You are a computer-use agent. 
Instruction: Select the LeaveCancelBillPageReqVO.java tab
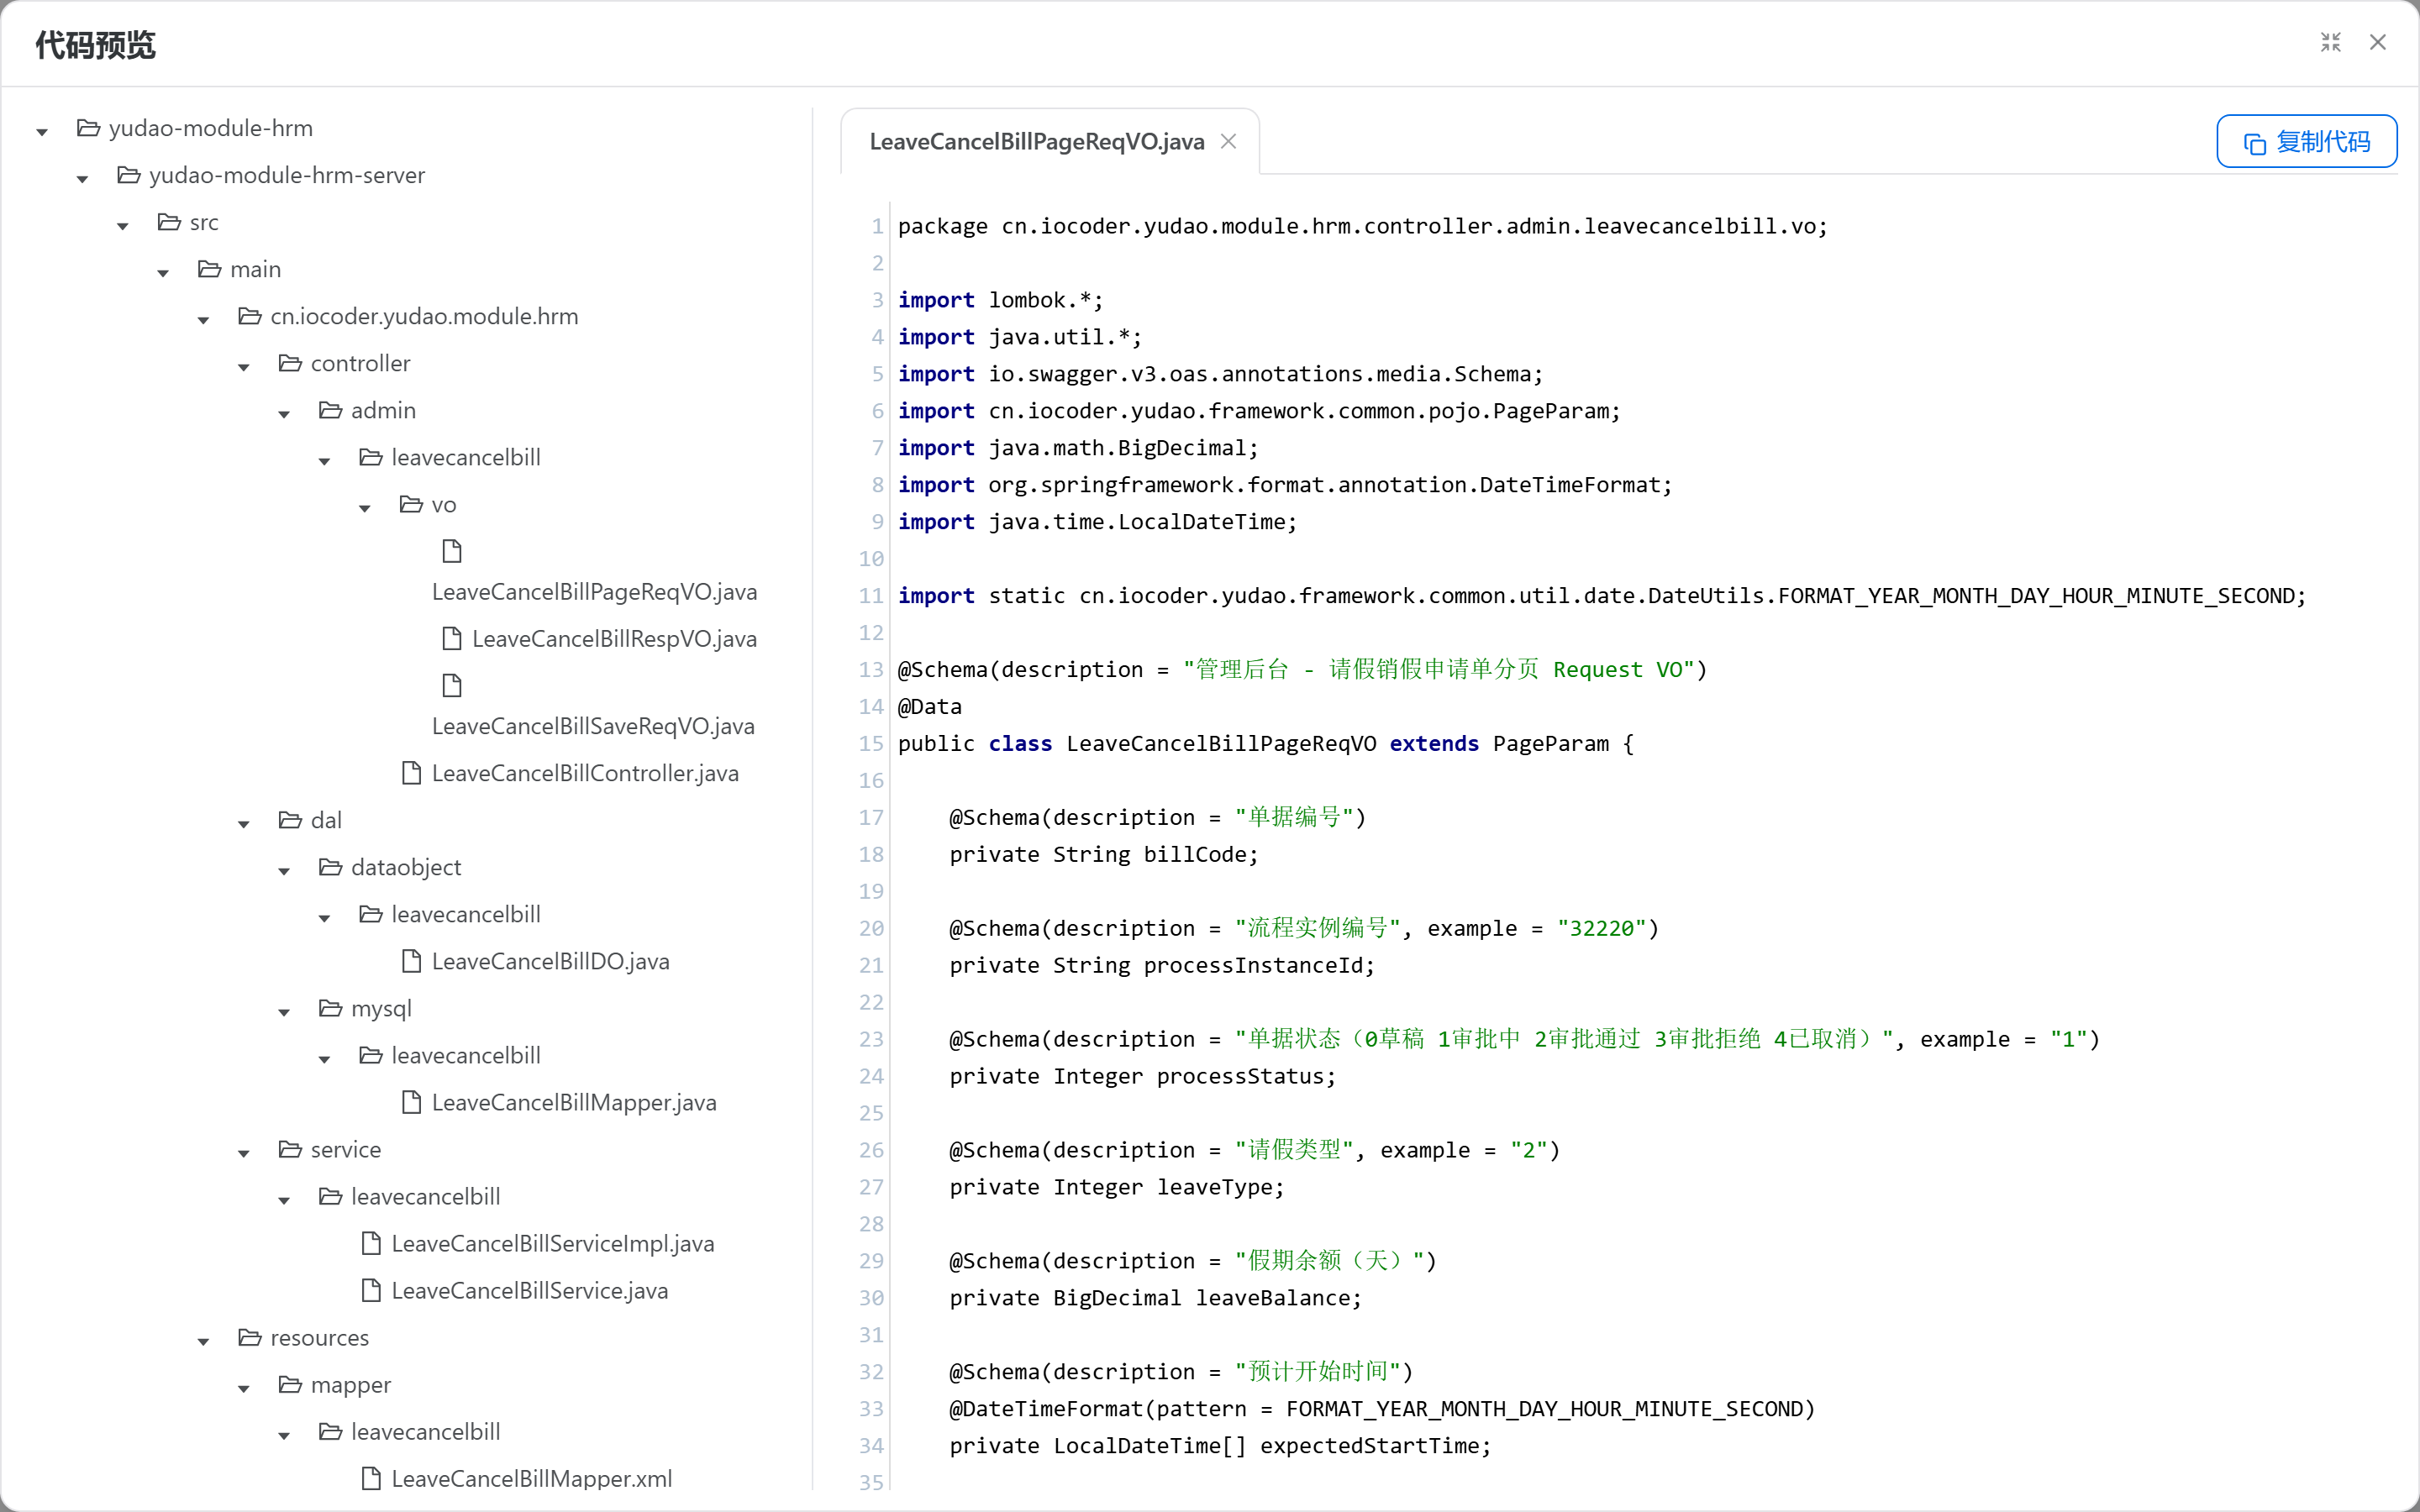1036,142
